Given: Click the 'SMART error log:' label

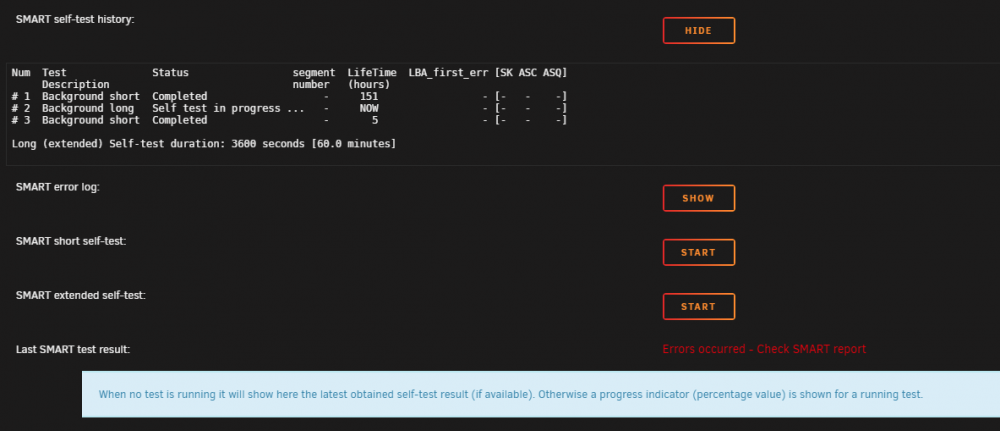Looking at the screenshot, I should [58, 187].
